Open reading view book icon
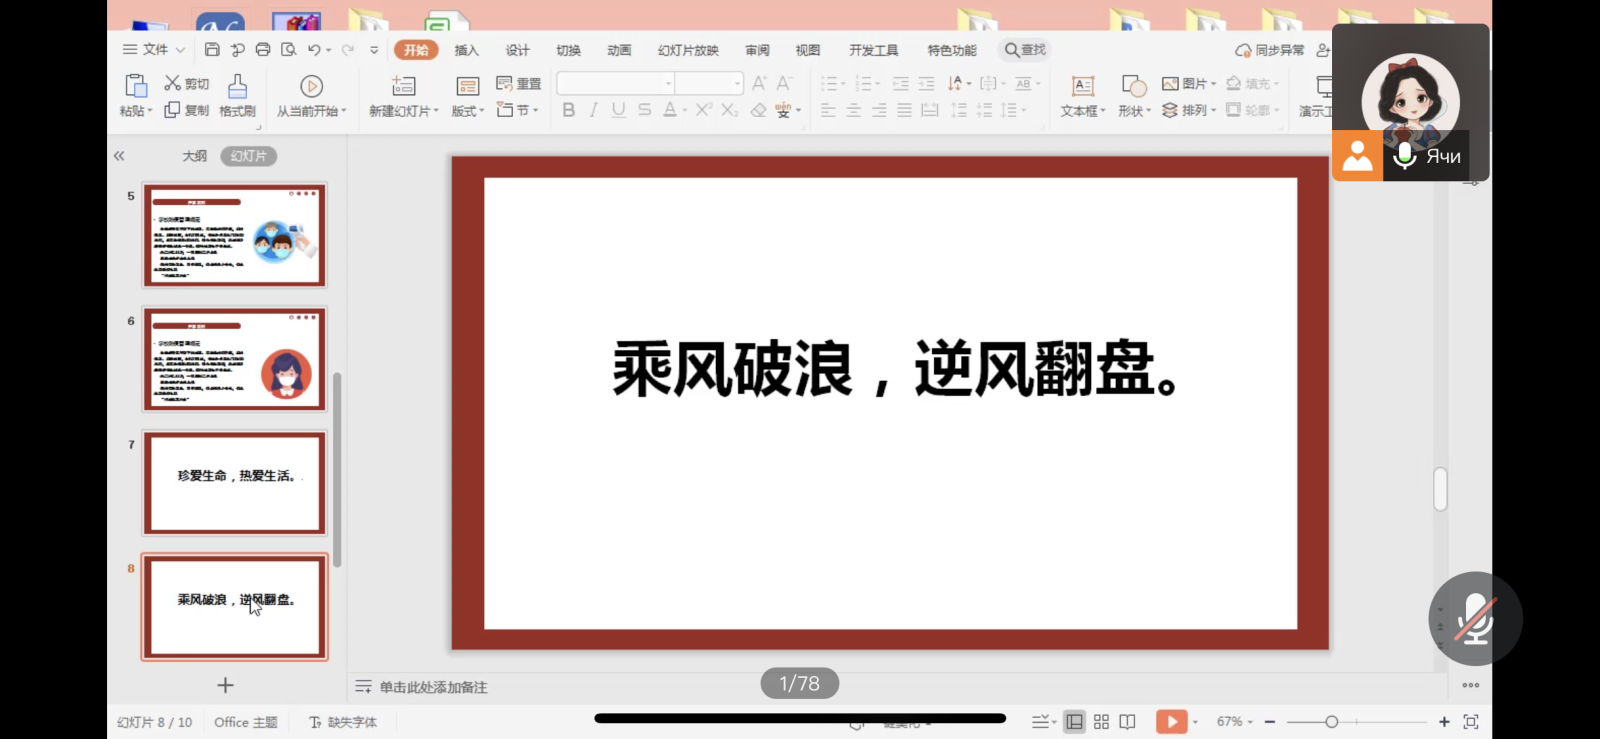 1127,722
